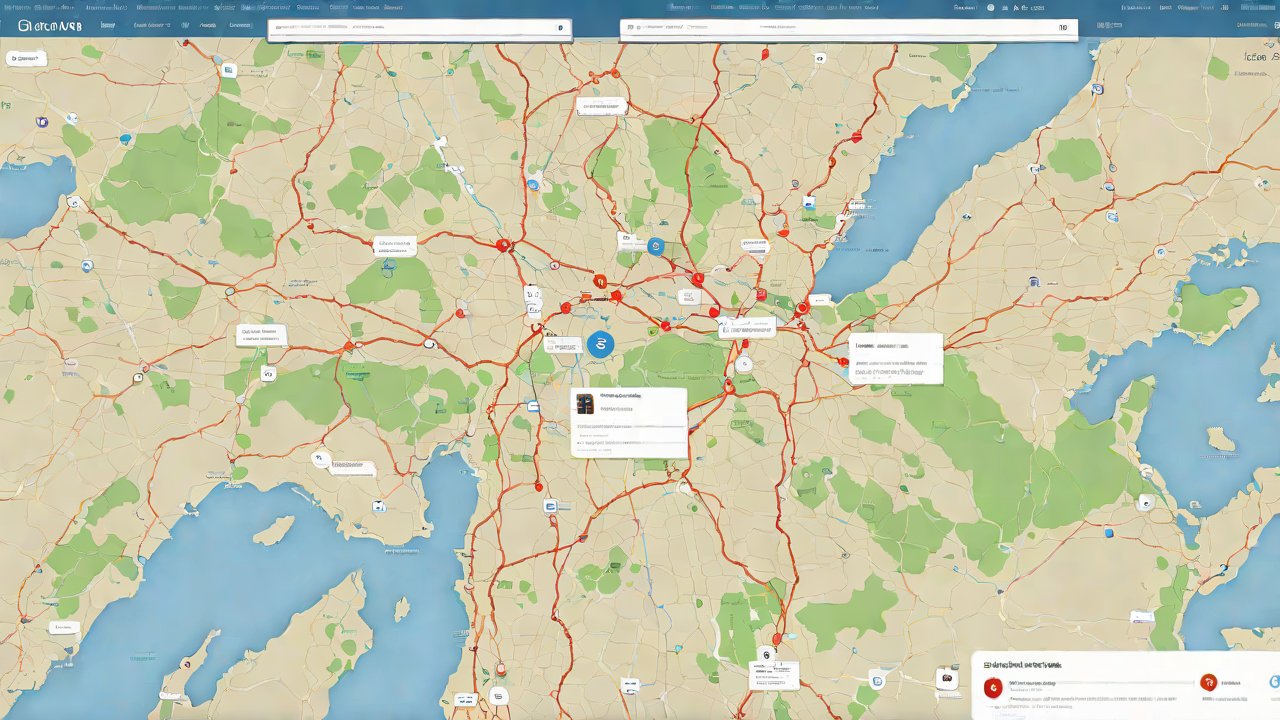Click the white info popup right of map center
This screenshot has height=720, width=1280.
coord(895,359)
